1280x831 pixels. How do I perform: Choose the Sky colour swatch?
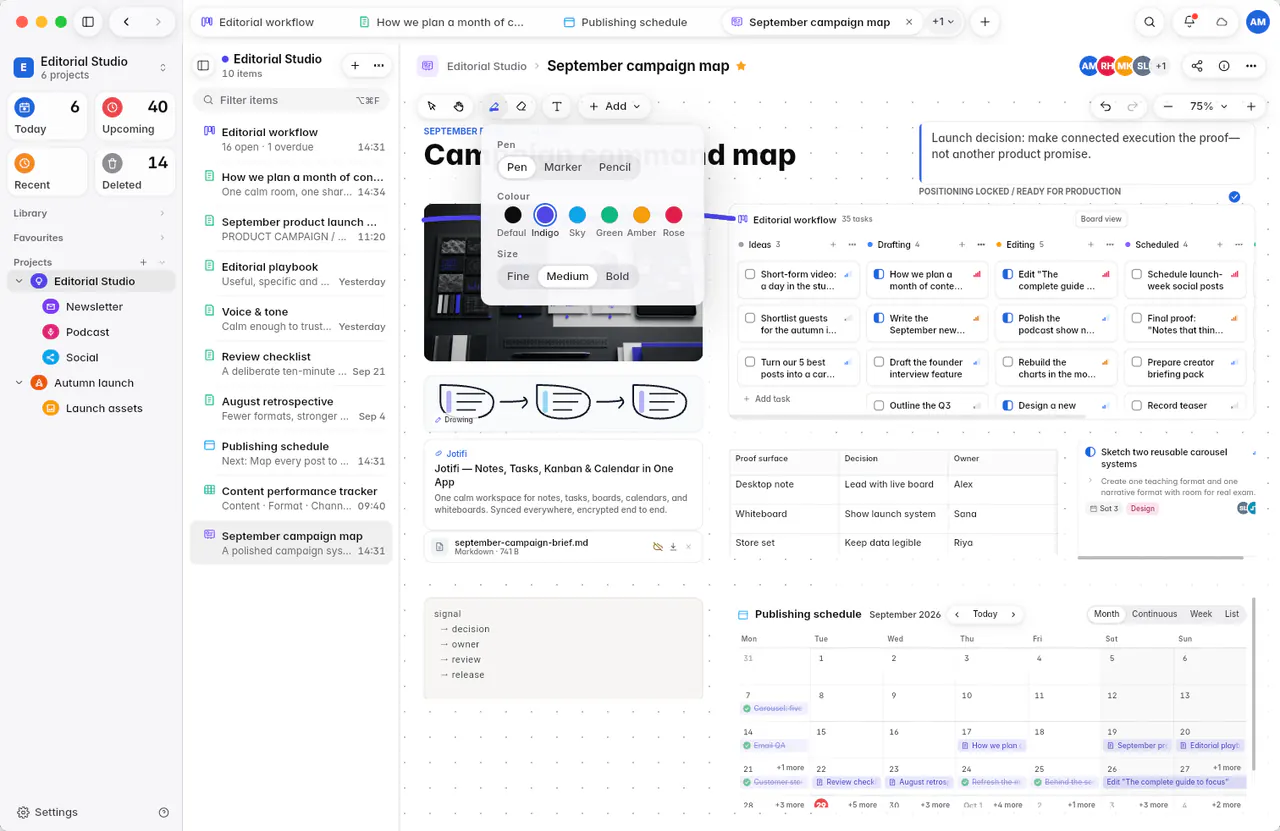(x=577, y=215)
